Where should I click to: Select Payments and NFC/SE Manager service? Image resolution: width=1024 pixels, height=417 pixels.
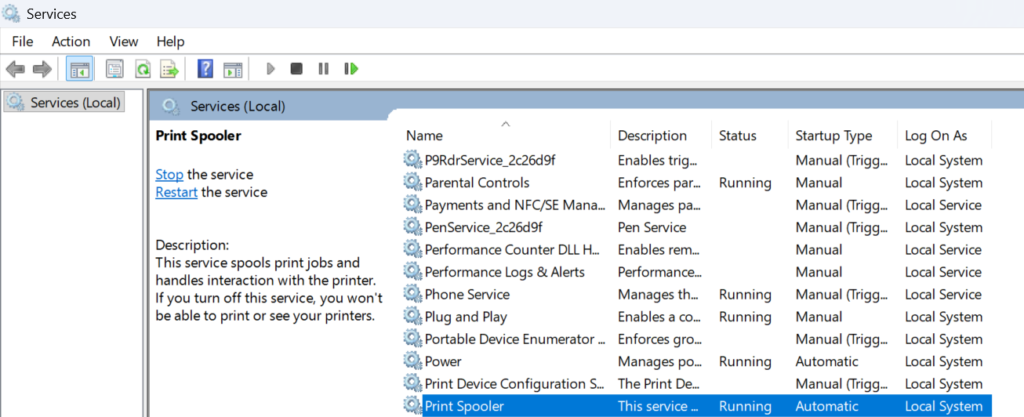tap(515, 205)
